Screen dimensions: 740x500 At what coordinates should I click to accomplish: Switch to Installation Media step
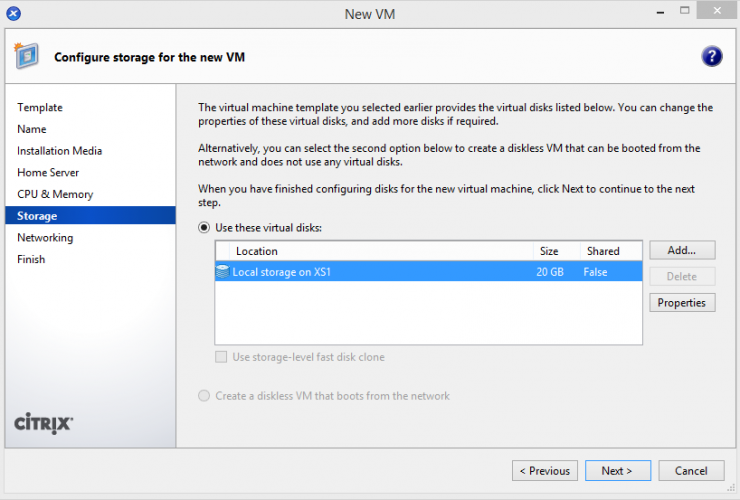pos(59,151)
